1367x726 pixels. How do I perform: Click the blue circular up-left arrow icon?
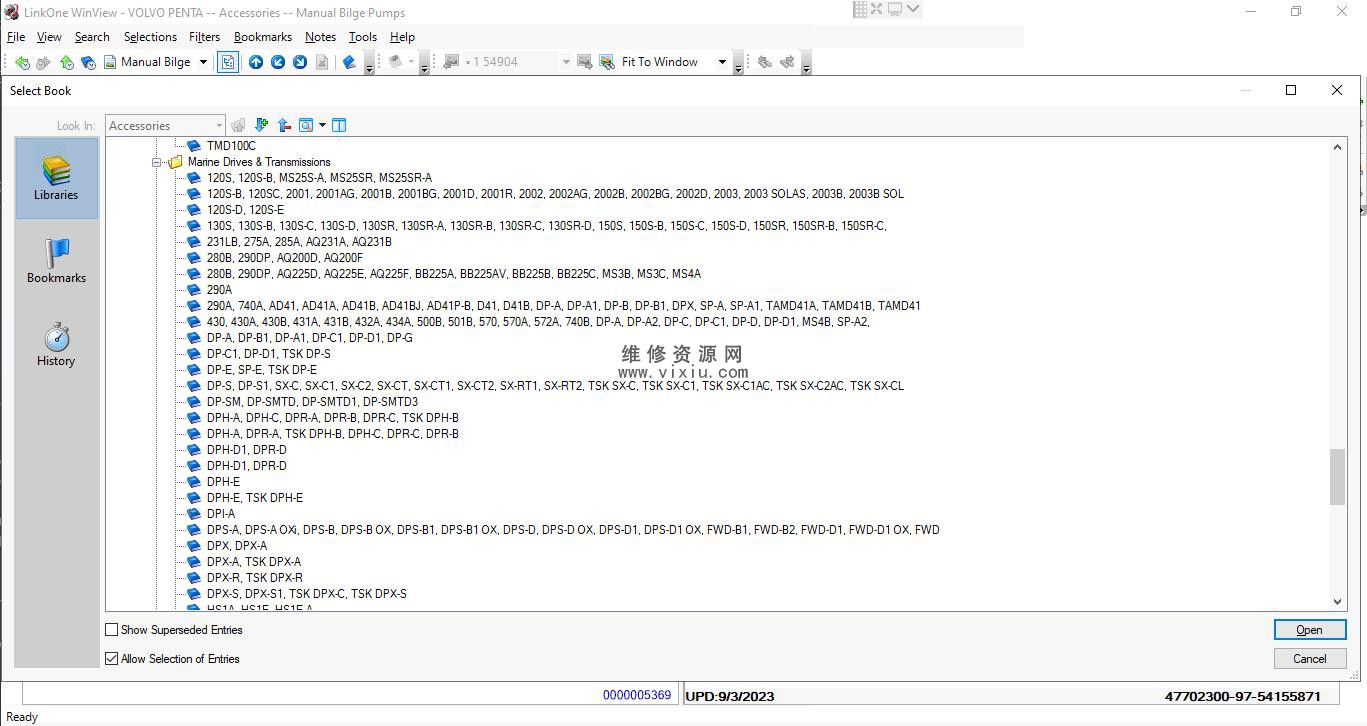(x=278, y=62)
